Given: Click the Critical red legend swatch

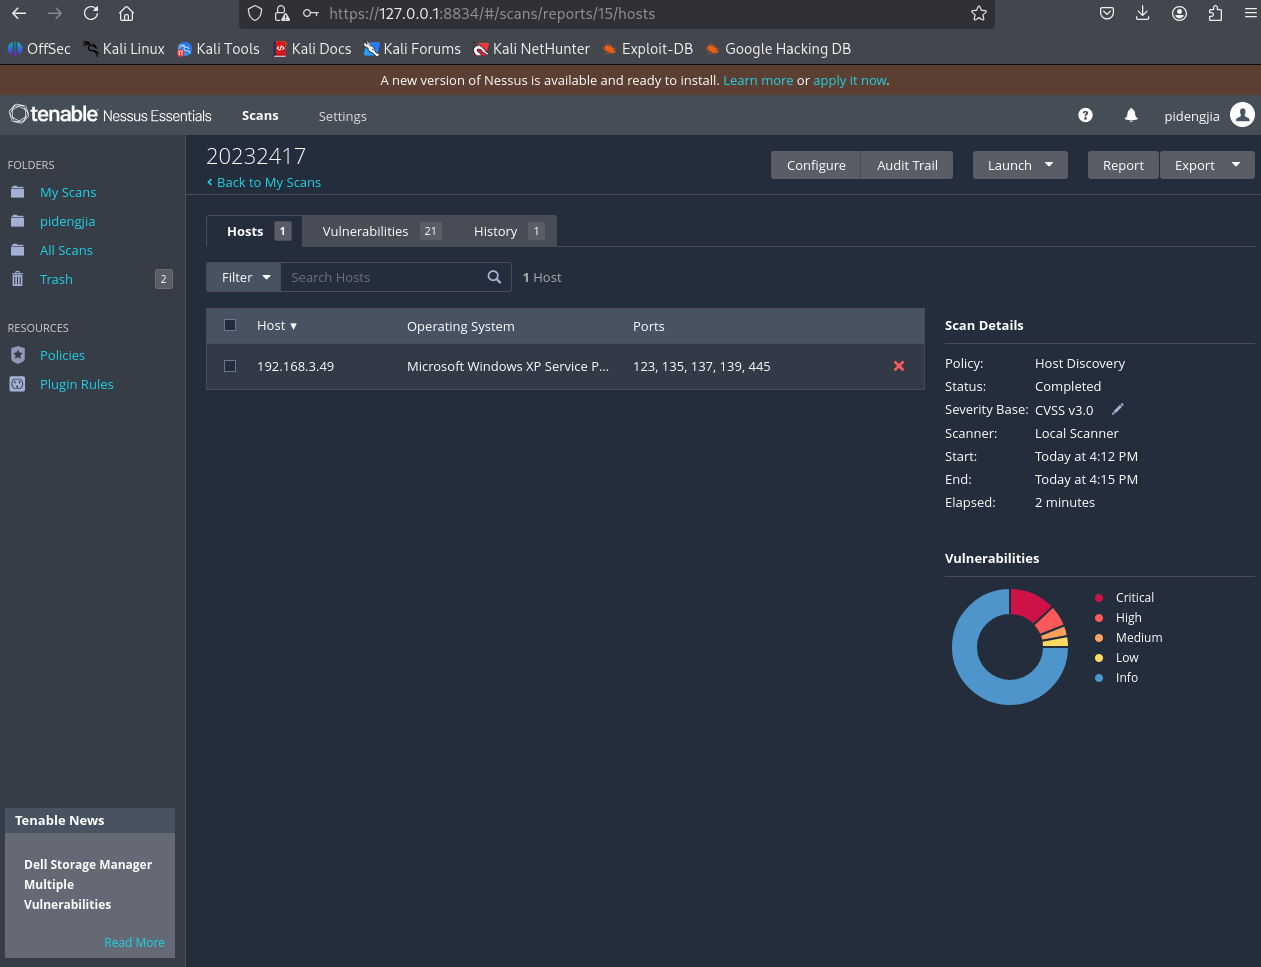Looking at the screenshot, I should pos(1099,597).
